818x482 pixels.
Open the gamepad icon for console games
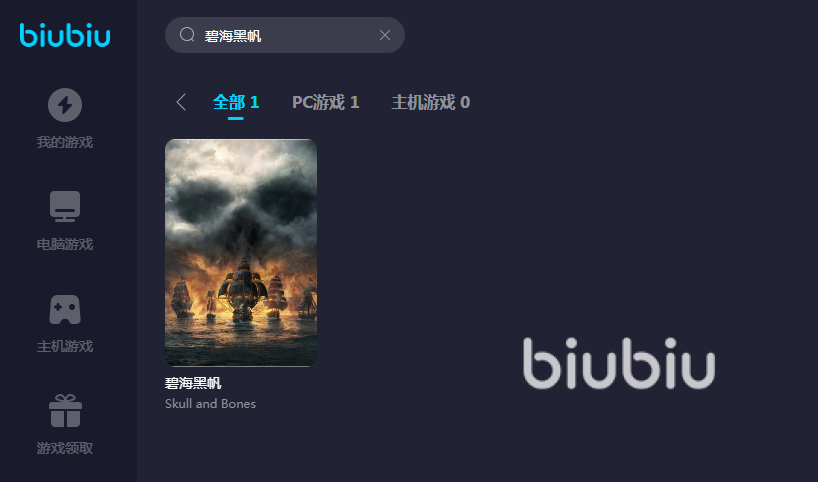point(65,309)
